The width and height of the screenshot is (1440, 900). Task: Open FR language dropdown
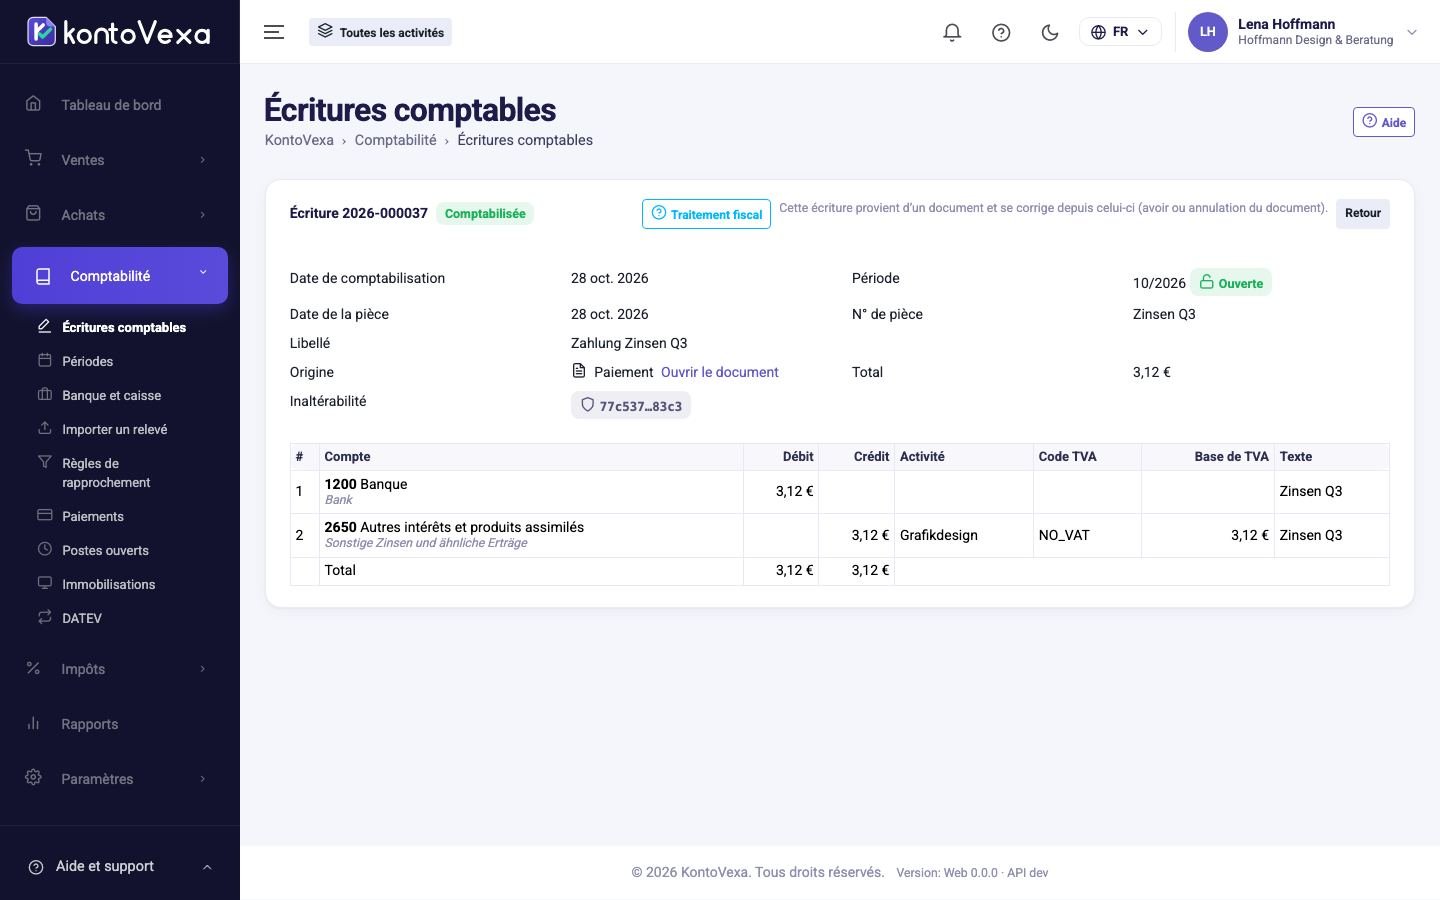[x=1120, y=32]
